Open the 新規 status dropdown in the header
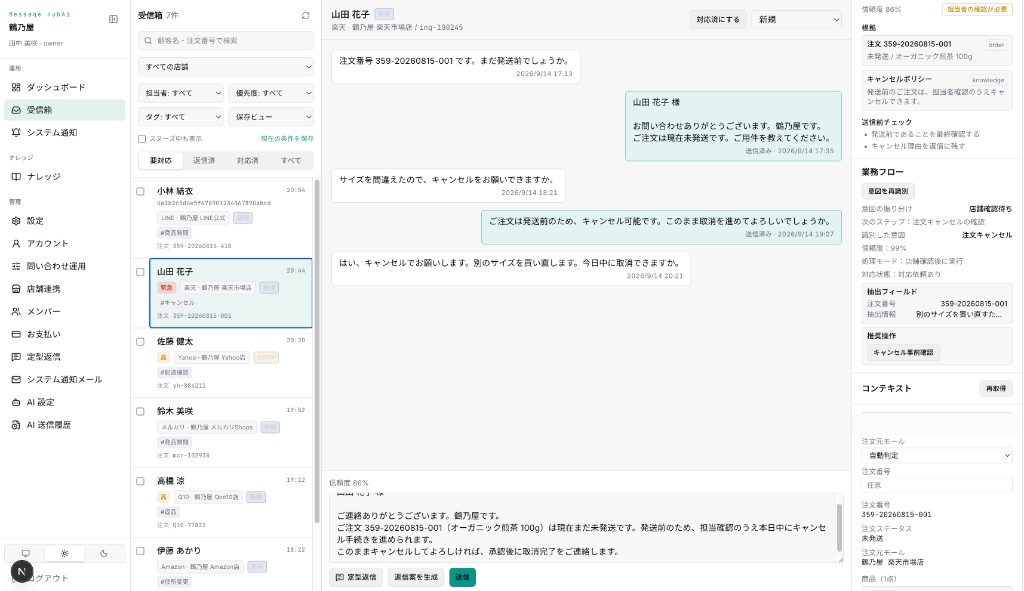Image resolution: width=1024 pixels, height=591 pixels. tap(797, 20)
